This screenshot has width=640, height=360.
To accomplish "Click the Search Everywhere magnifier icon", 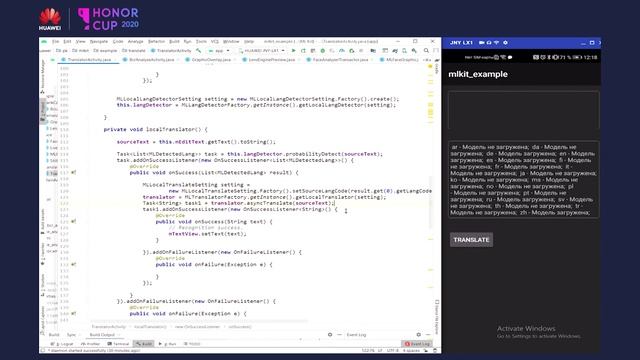I will click(x=426, y=51).
